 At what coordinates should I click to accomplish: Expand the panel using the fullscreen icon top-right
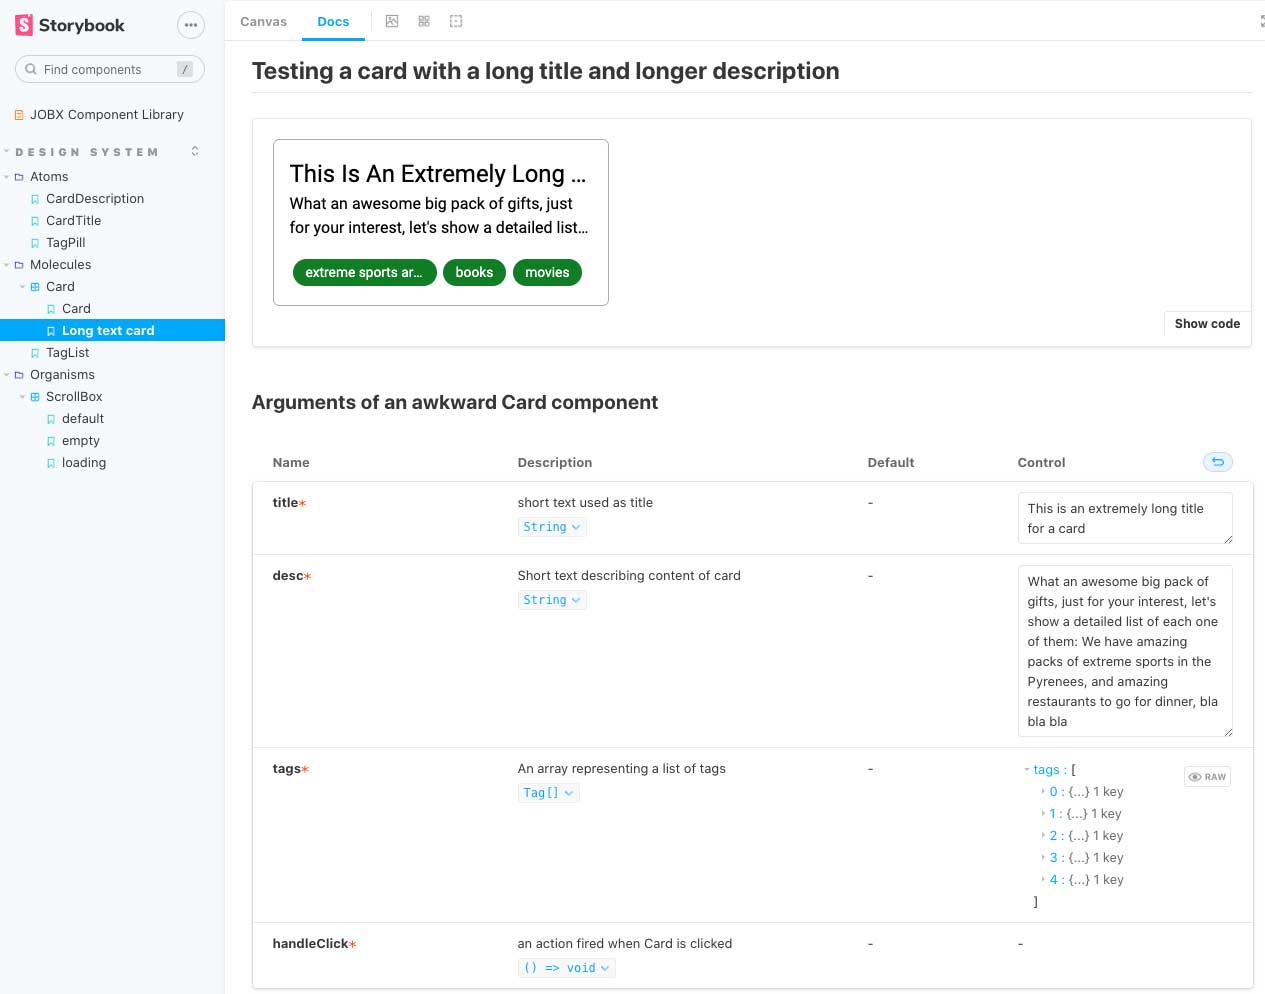pyautogui.click(x=1261, y=21)
